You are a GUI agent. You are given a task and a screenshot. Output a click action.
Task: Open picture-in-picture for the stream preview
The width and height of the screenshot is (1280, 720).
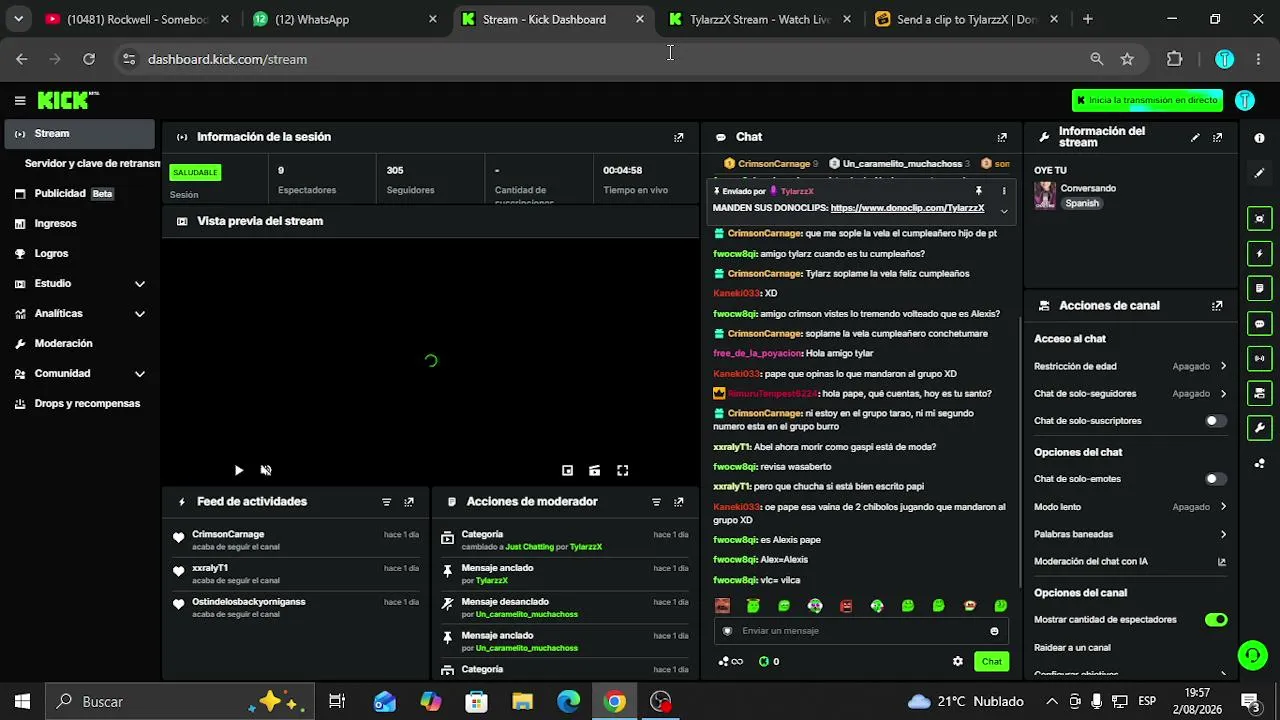tap(567, 470)
